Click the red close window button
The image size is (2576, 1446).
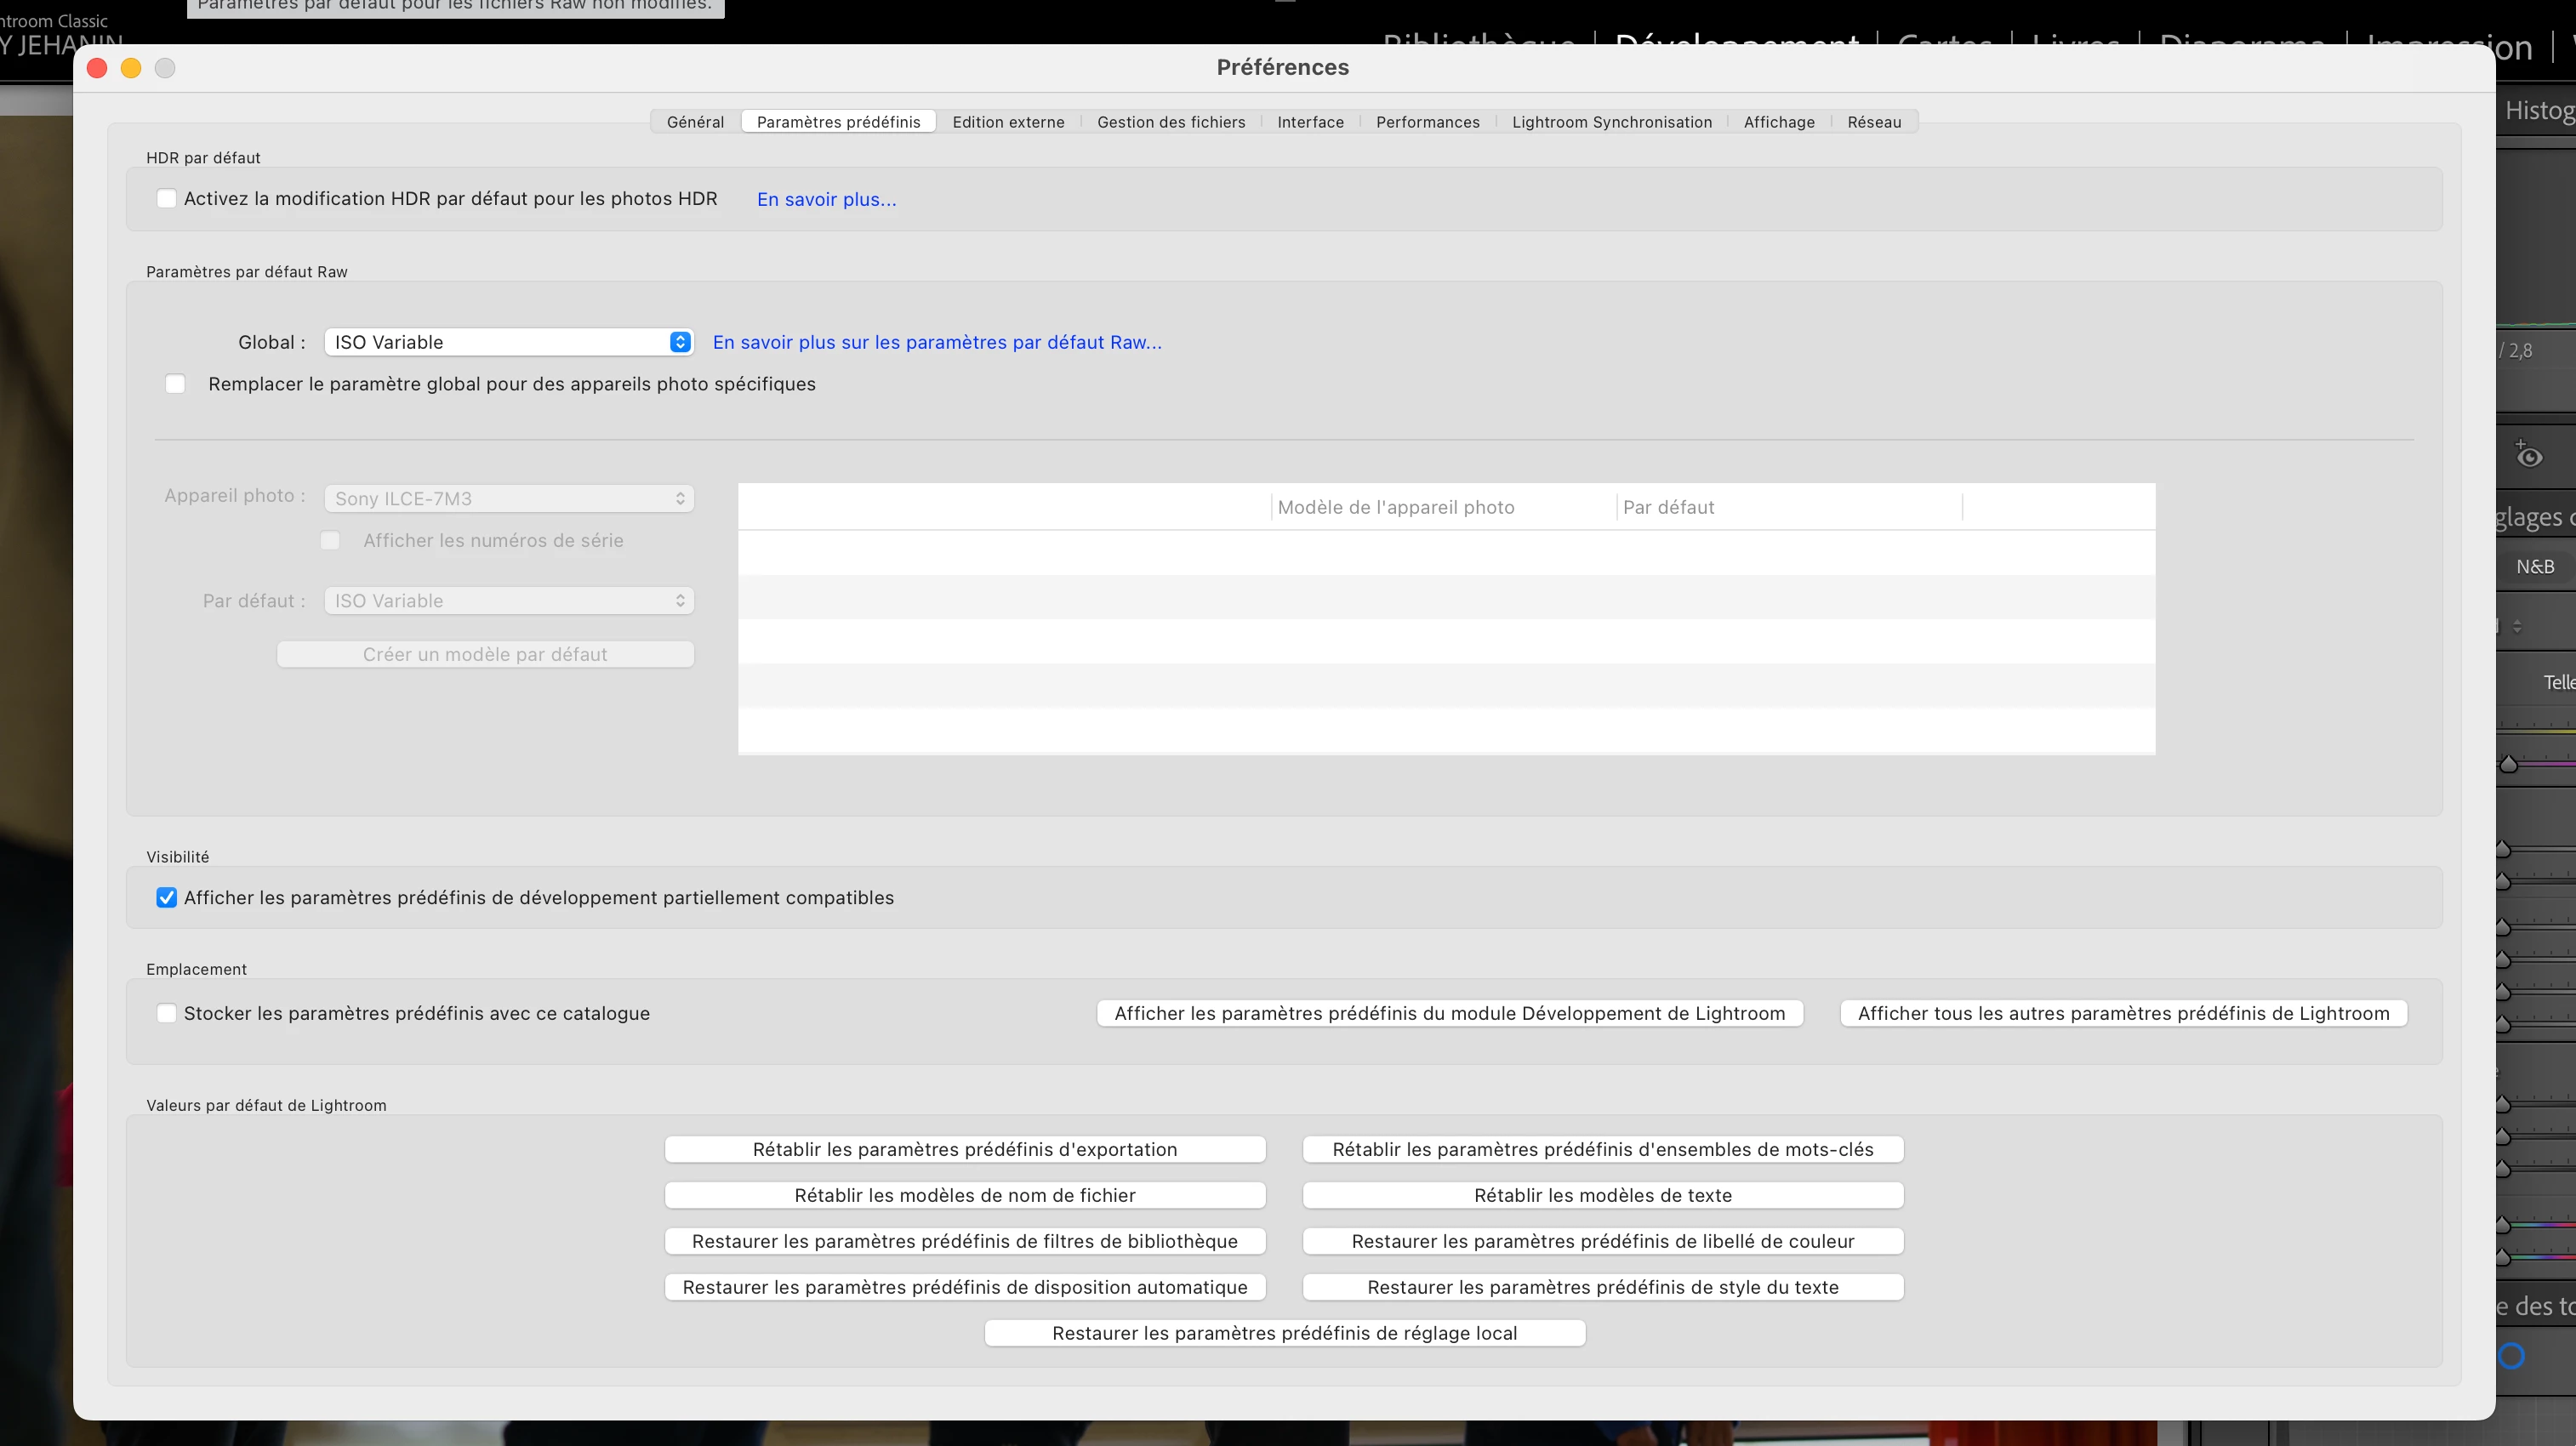[97, 68]
